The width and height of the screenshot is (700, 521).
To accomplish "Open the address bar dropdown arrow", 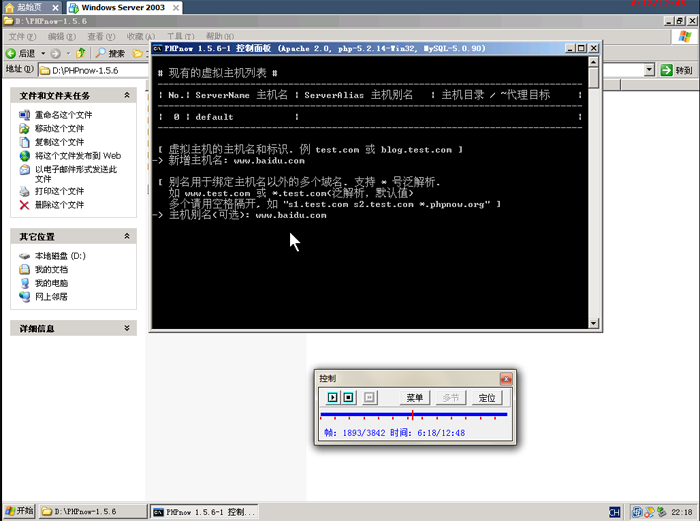I will point(650,70).
